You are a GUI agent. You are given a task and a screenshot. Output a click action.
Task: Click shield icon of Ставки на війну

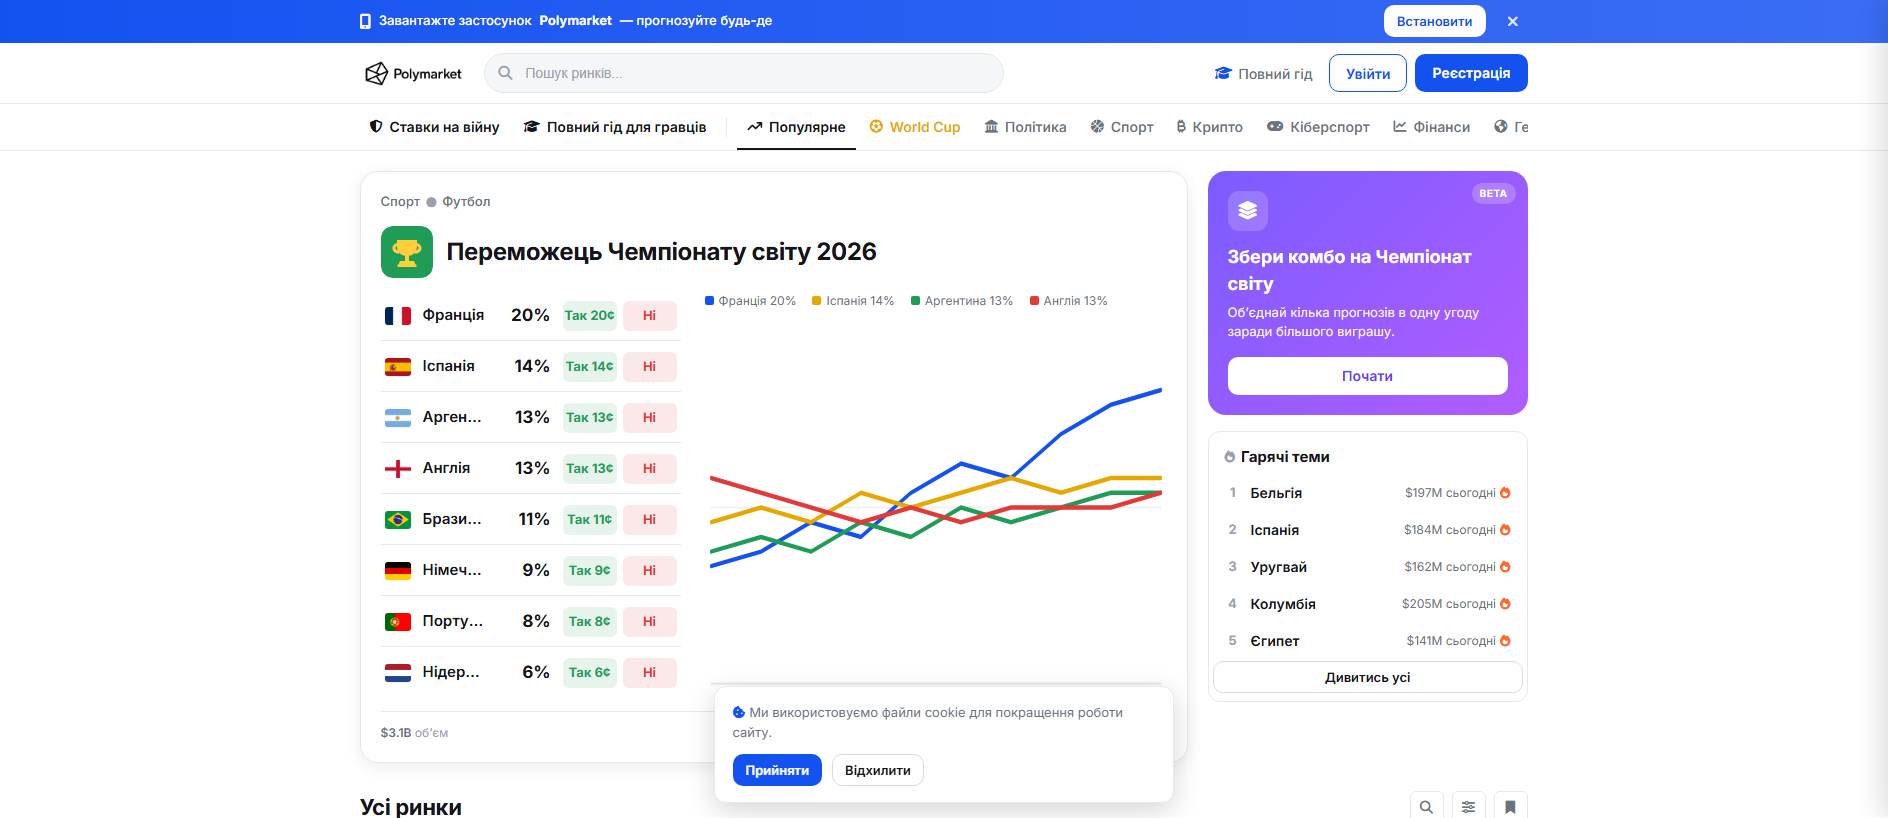coord(376,126)
